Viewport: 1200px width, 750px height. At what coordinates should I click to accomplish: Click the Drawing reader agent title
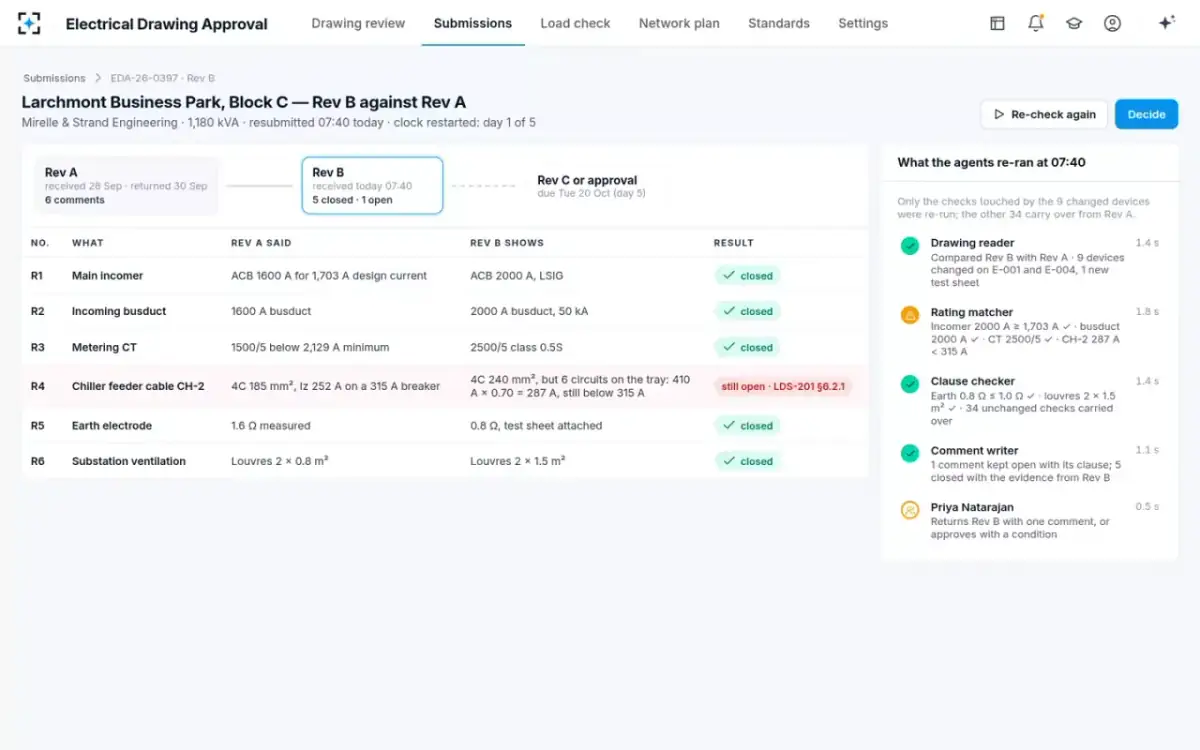coord(972,243)
